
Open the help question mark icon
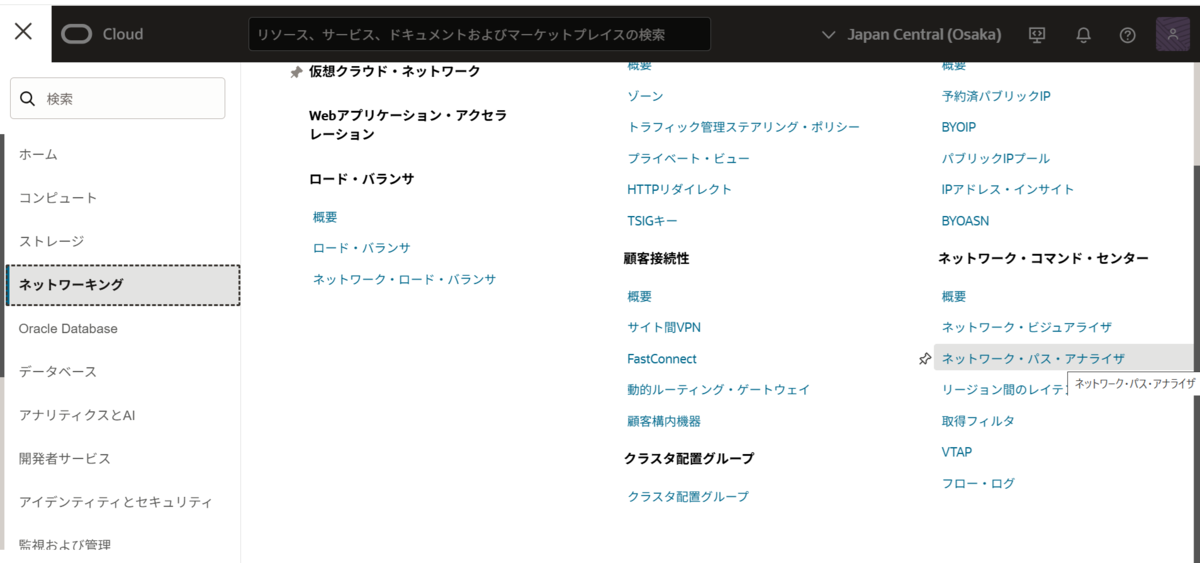coord(1128,35)
